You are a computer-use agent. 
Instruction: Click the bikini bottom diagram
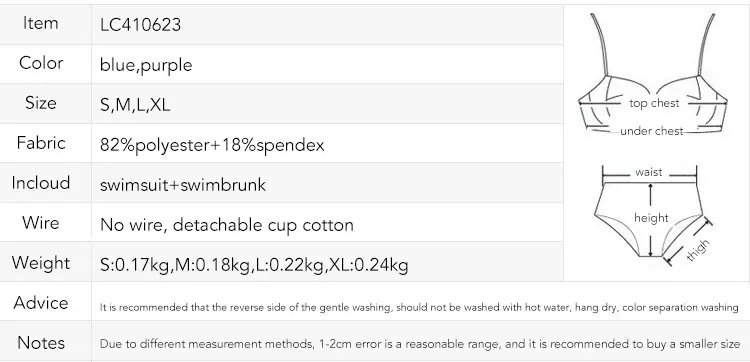coord(654,215)
